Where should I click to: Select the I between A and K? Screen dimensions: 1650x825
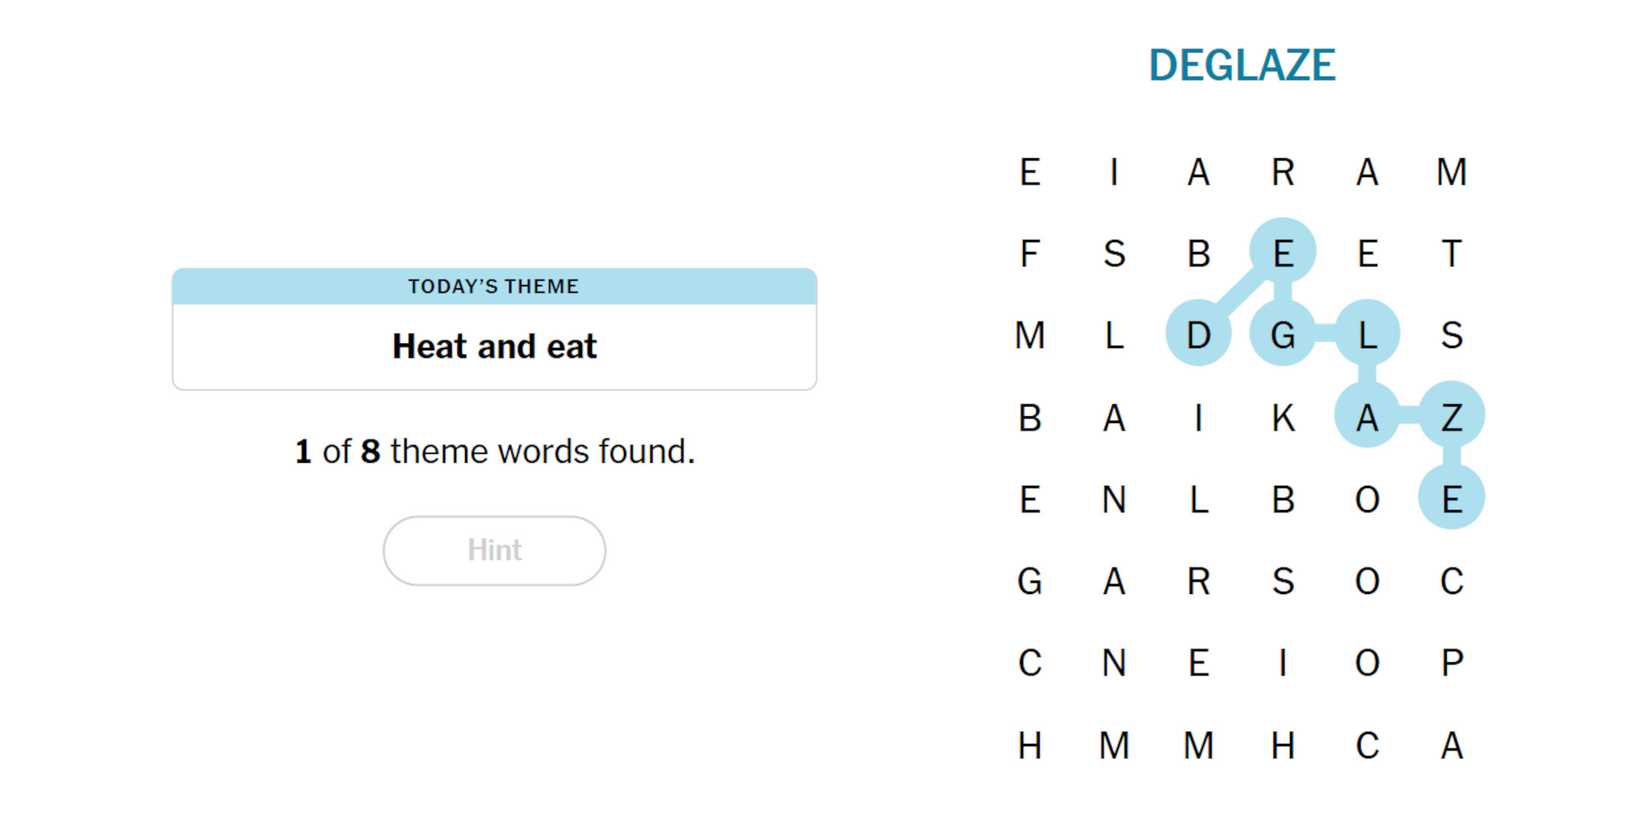pos(1198,417)
